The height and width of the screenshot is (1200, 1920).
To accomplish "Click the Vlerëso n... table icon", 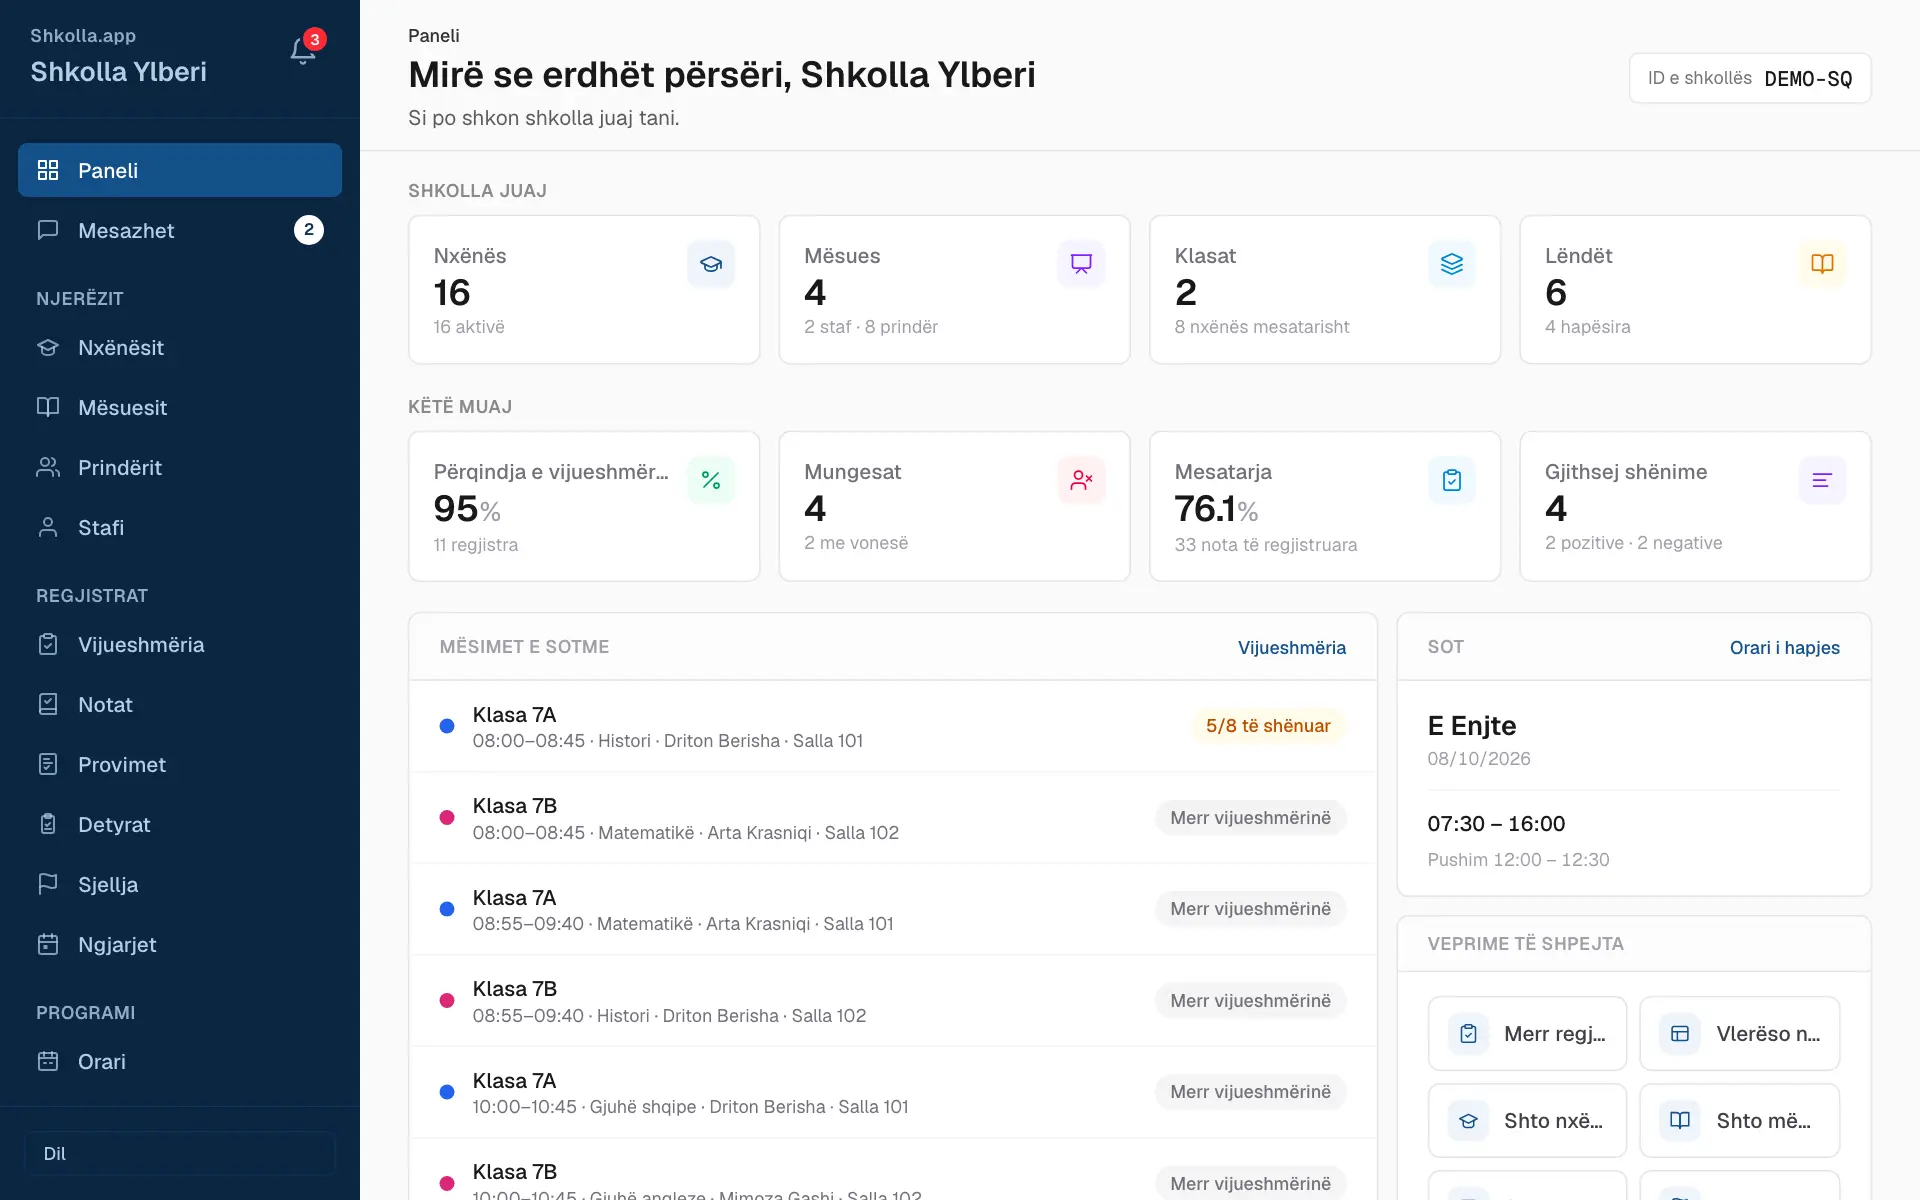I will pyautogui.click(x=1680, y=1034).
